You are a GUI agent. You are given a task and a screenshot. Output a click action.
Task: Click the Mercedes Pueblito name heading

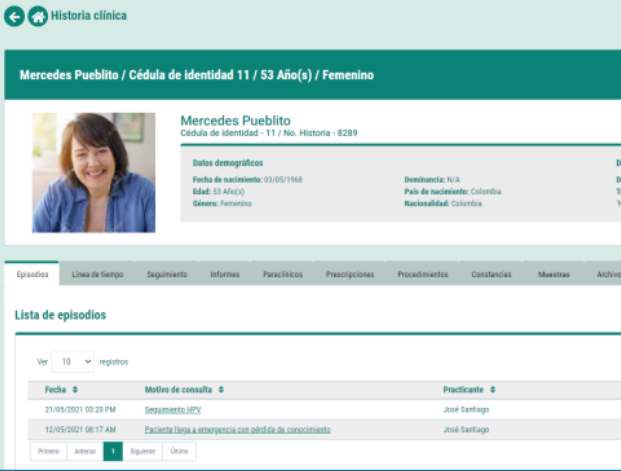pos(235,120)
